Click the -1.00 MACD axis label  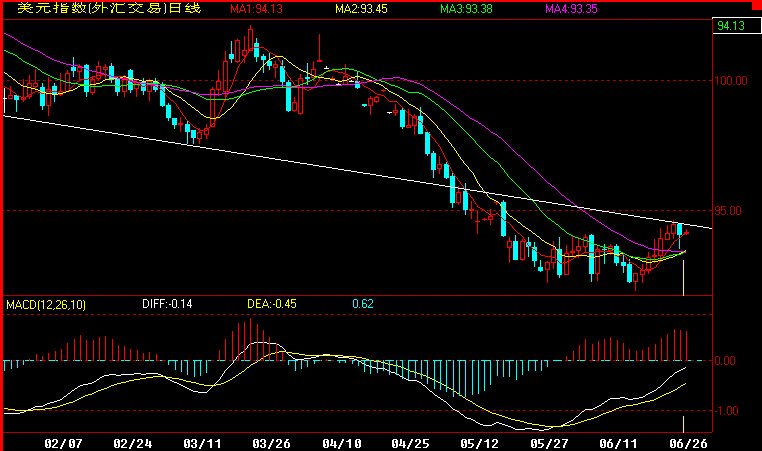click(730, 411)
